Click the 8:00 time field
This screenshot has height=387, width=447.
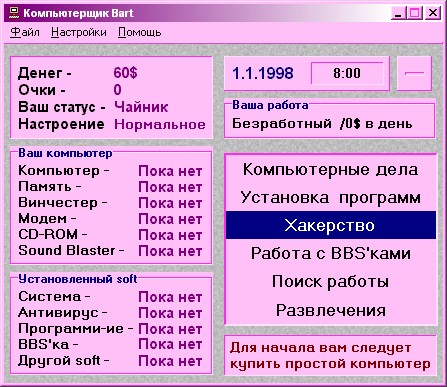pos(347,73)
